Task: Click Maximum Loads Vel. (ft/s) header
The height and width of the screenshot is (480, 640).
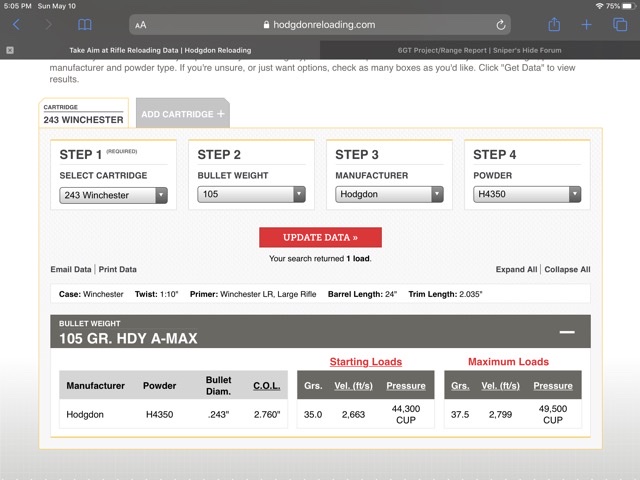Action: pos(500,386)
